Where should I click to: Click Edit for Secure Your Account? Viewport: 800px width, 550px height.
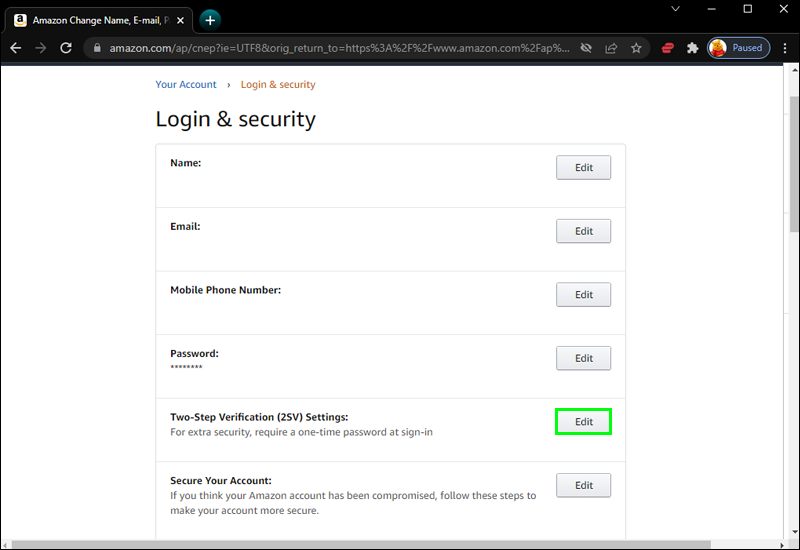click(x=583, y=486)
